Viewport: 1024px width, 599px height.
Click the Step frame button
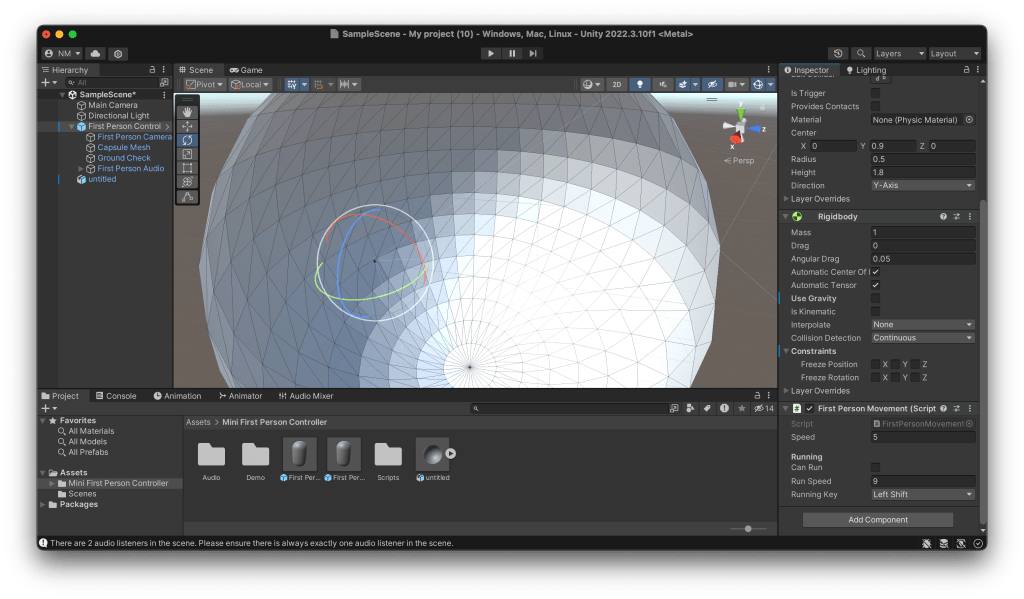[534, 53]
